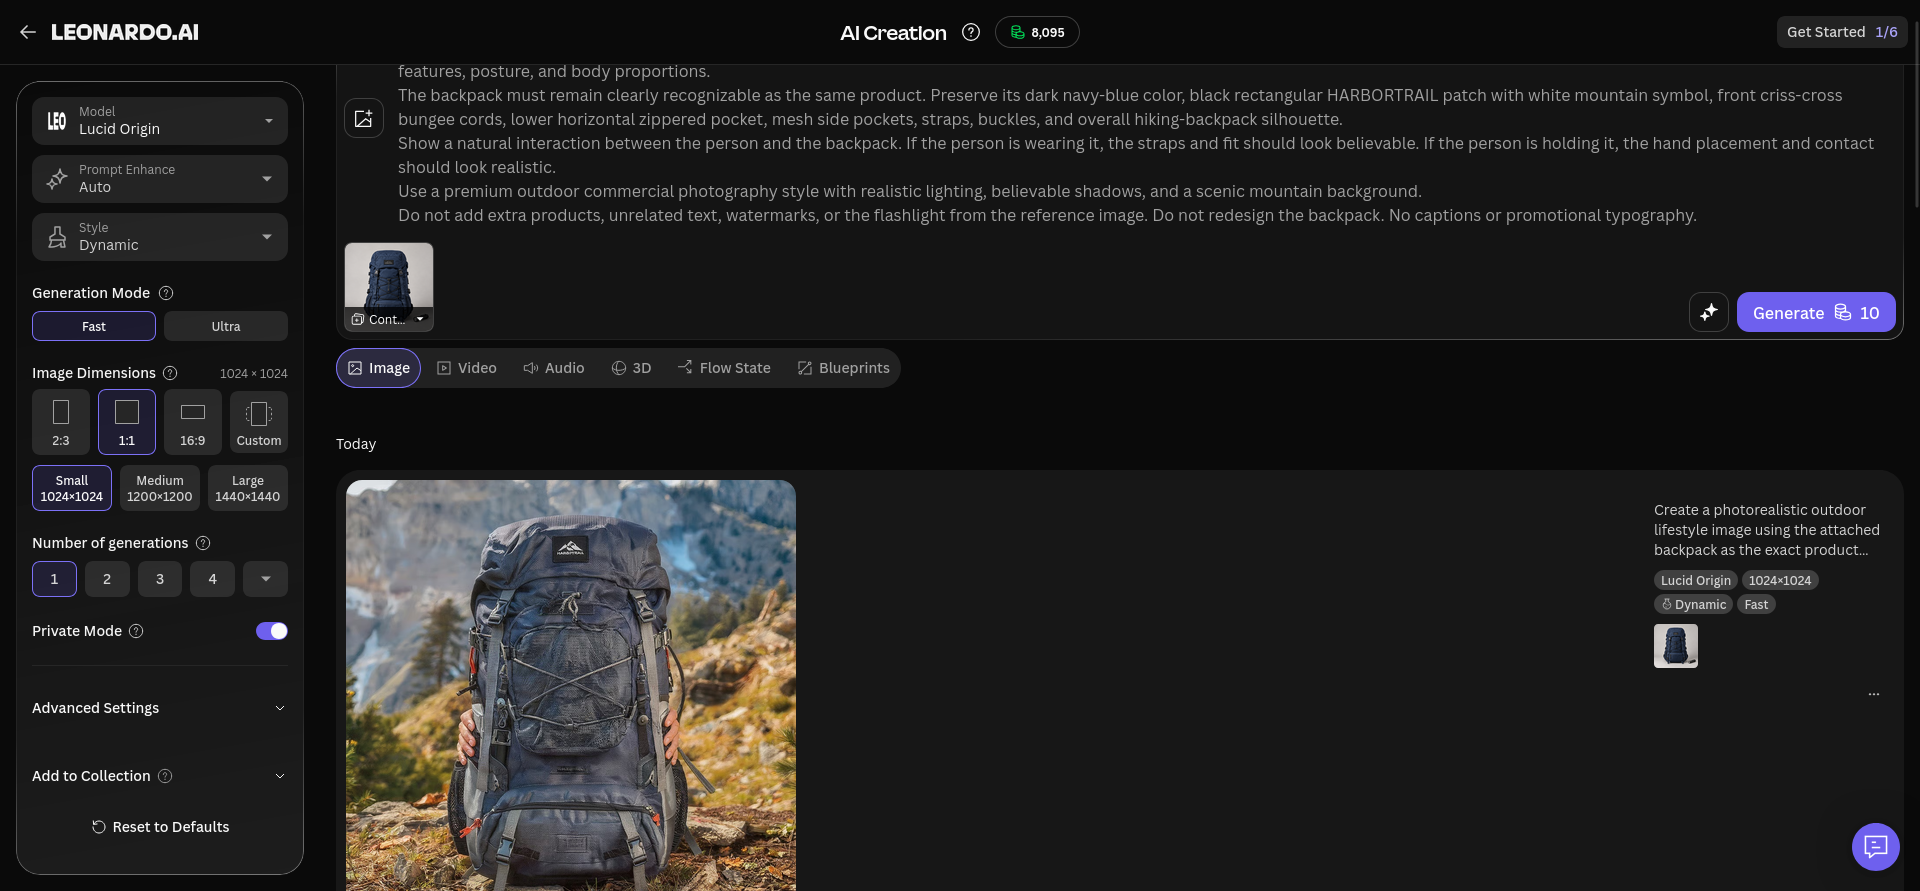
Task: Choose the Custom aspect ratio
Action: point(259,422)
